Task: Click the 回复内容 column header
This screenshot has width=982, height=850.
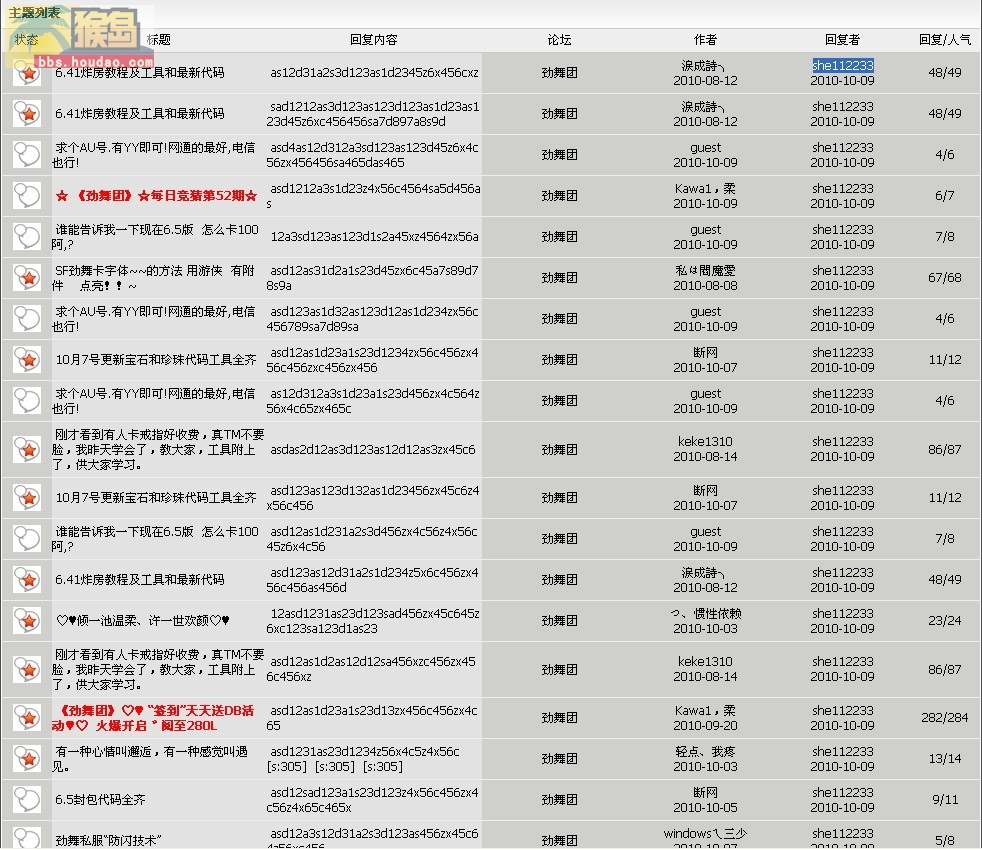Action: (x=373, y=39)
